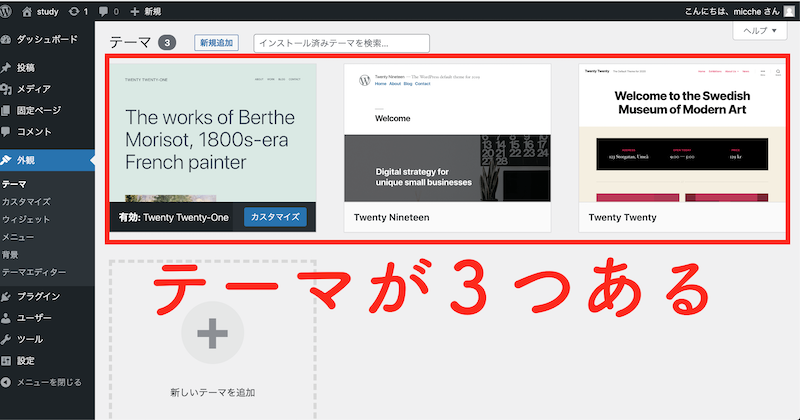Click the 新規追加 button

[216, 43]
